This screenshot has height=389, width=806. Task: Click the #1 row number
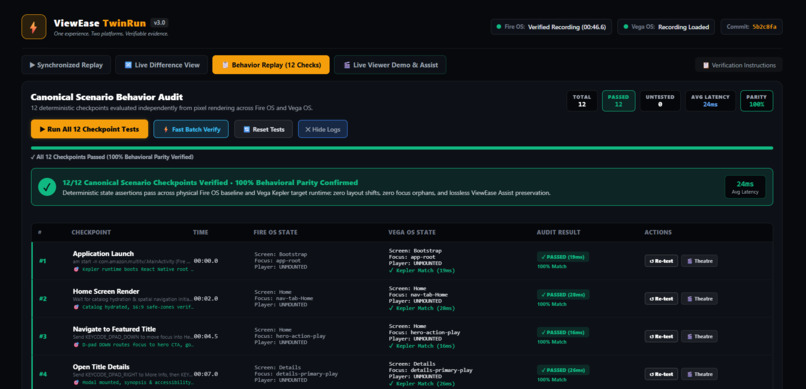(43, 261)
